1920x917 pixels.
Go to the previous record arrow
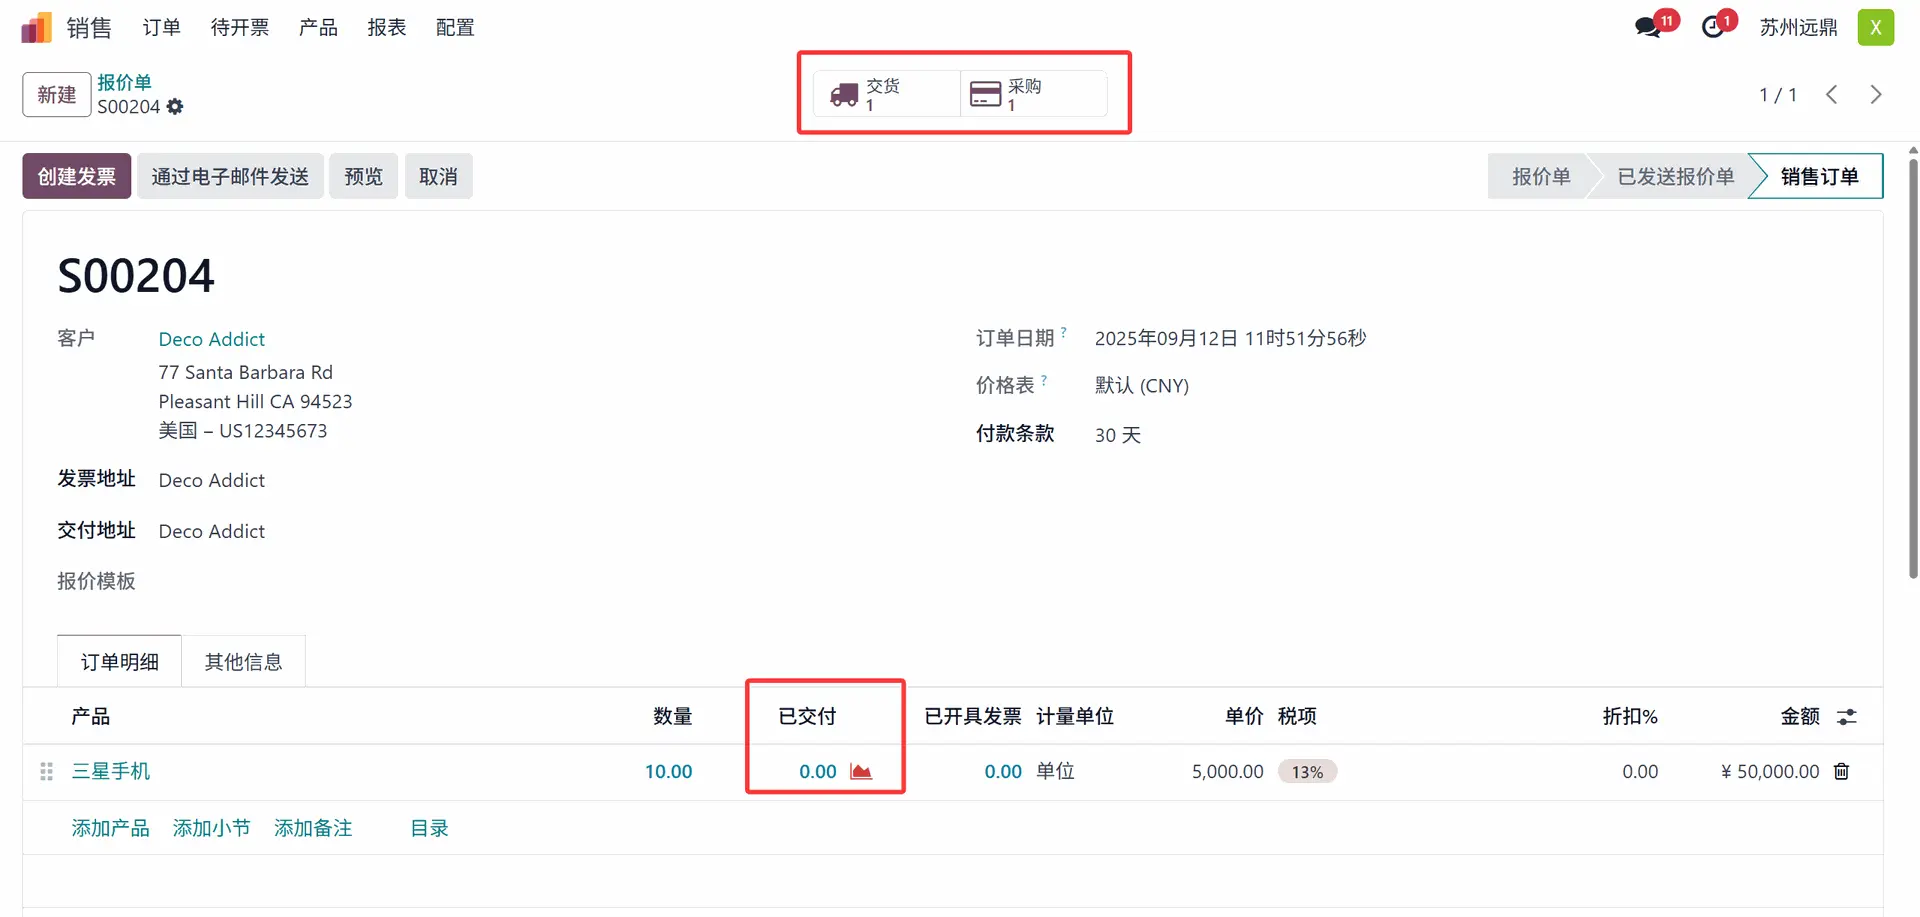pos(1831,94)
